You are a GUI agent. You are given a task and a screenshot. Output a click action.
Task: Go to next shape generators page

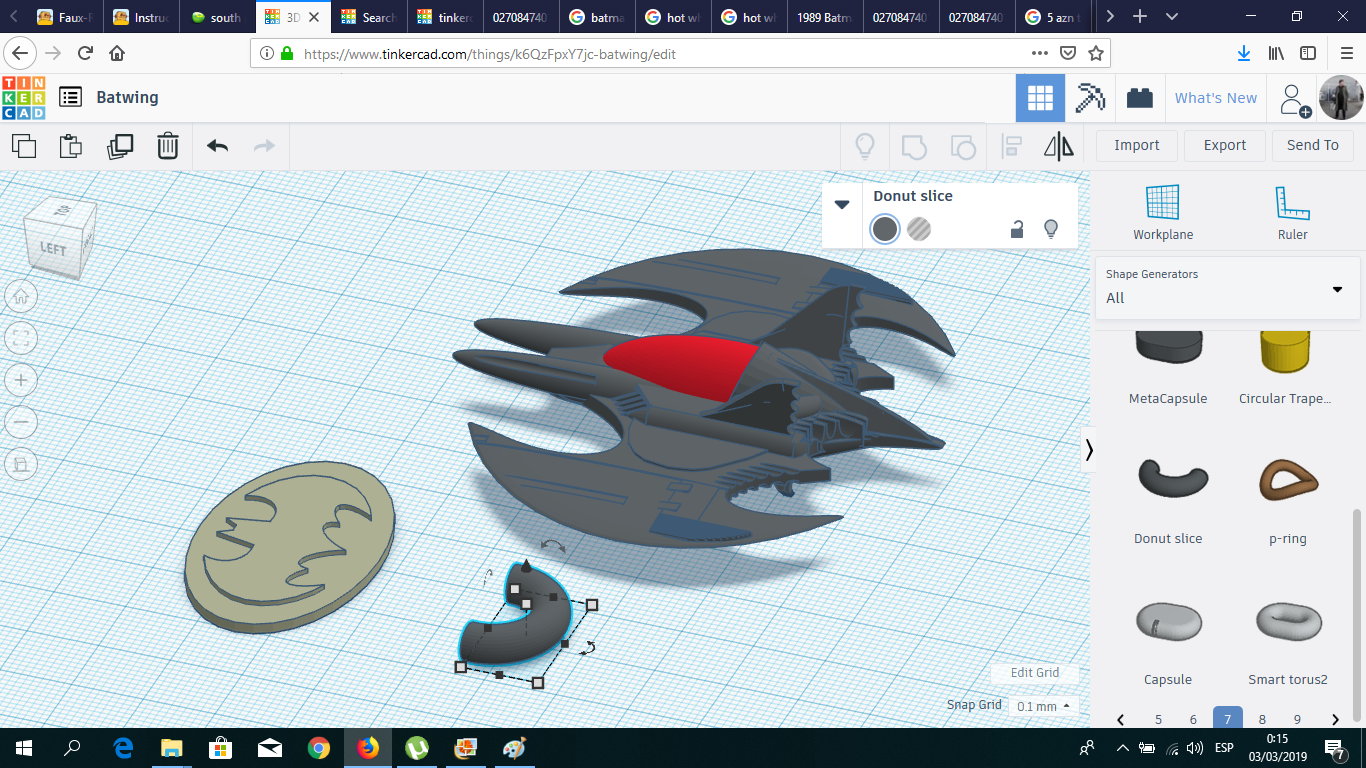tap(1335, 720)
